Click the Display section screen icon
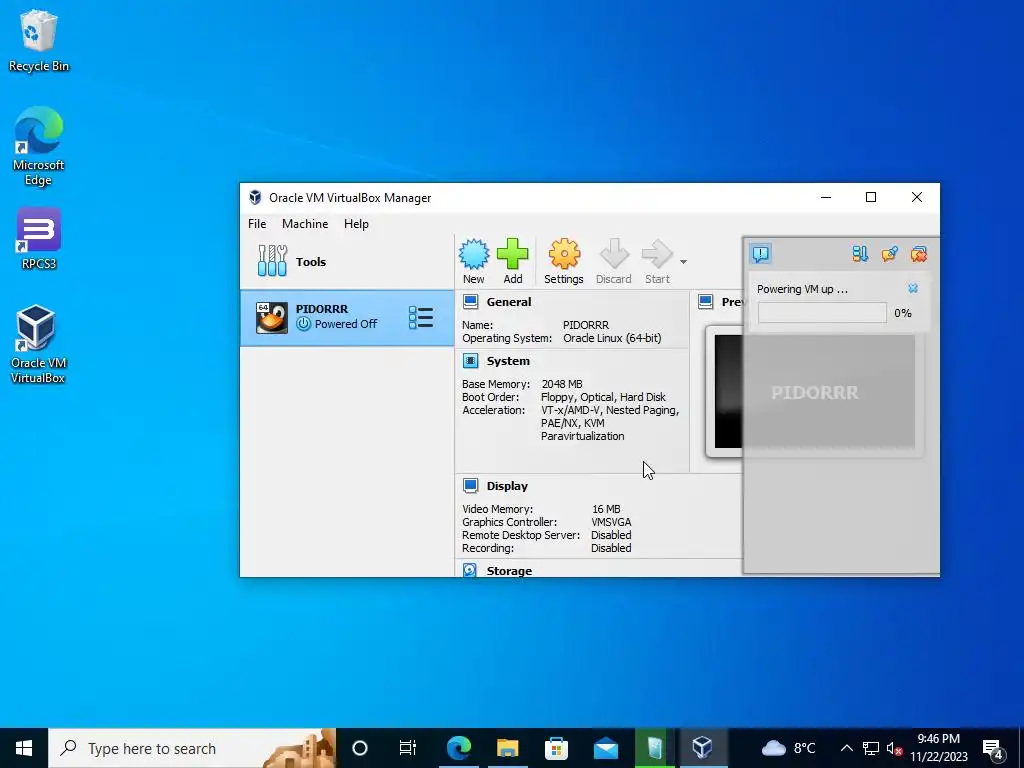Viewport: 1024px width, 768px height. [x=470, y=486]
